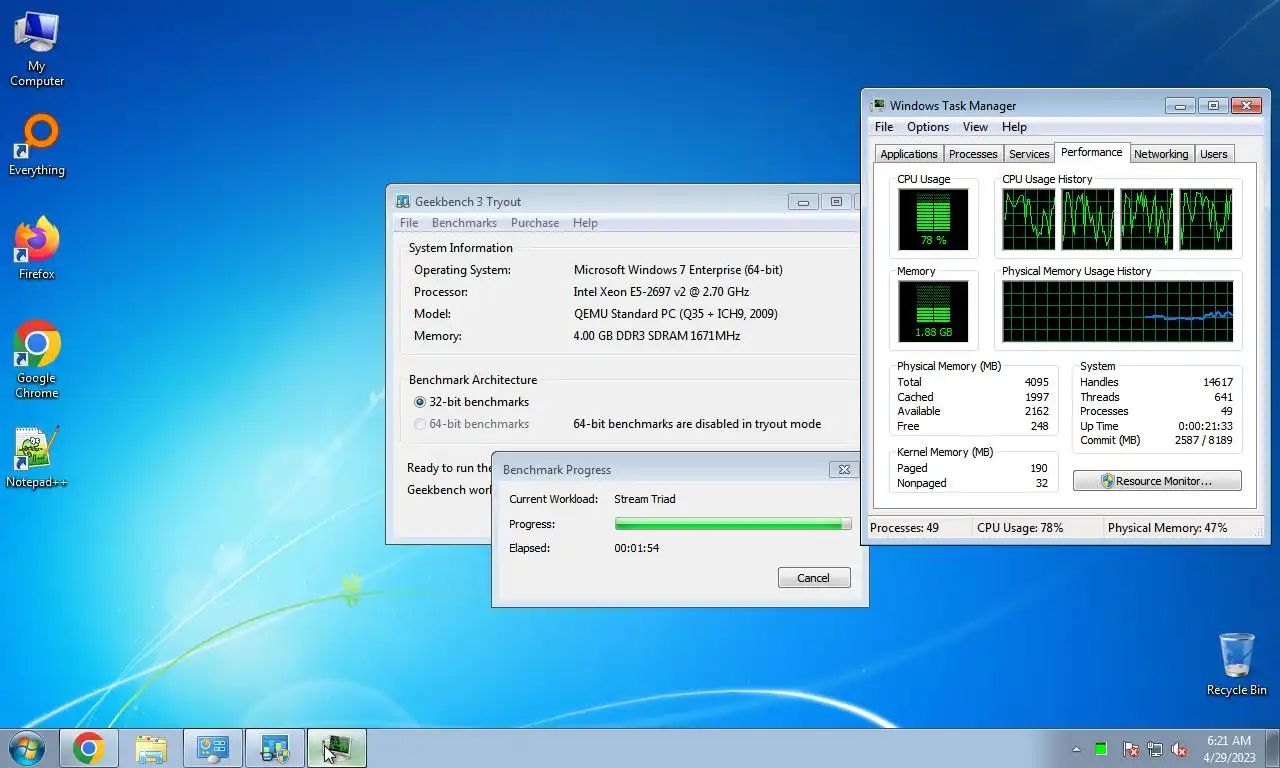Click the muted volume tray icon
Screen dimensions: 1280x768
1179,749
